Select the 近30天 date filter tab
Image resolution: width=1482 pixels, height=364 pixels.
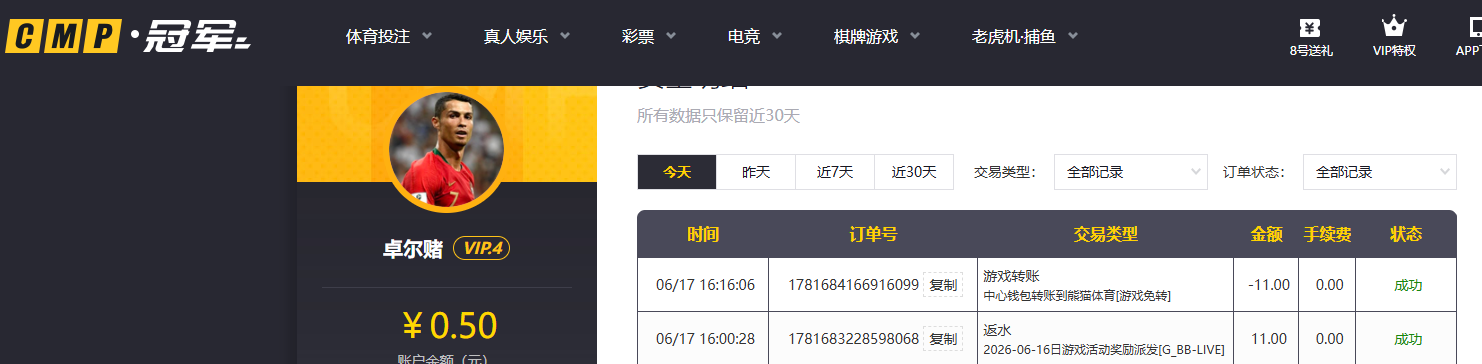pos(914,172)
